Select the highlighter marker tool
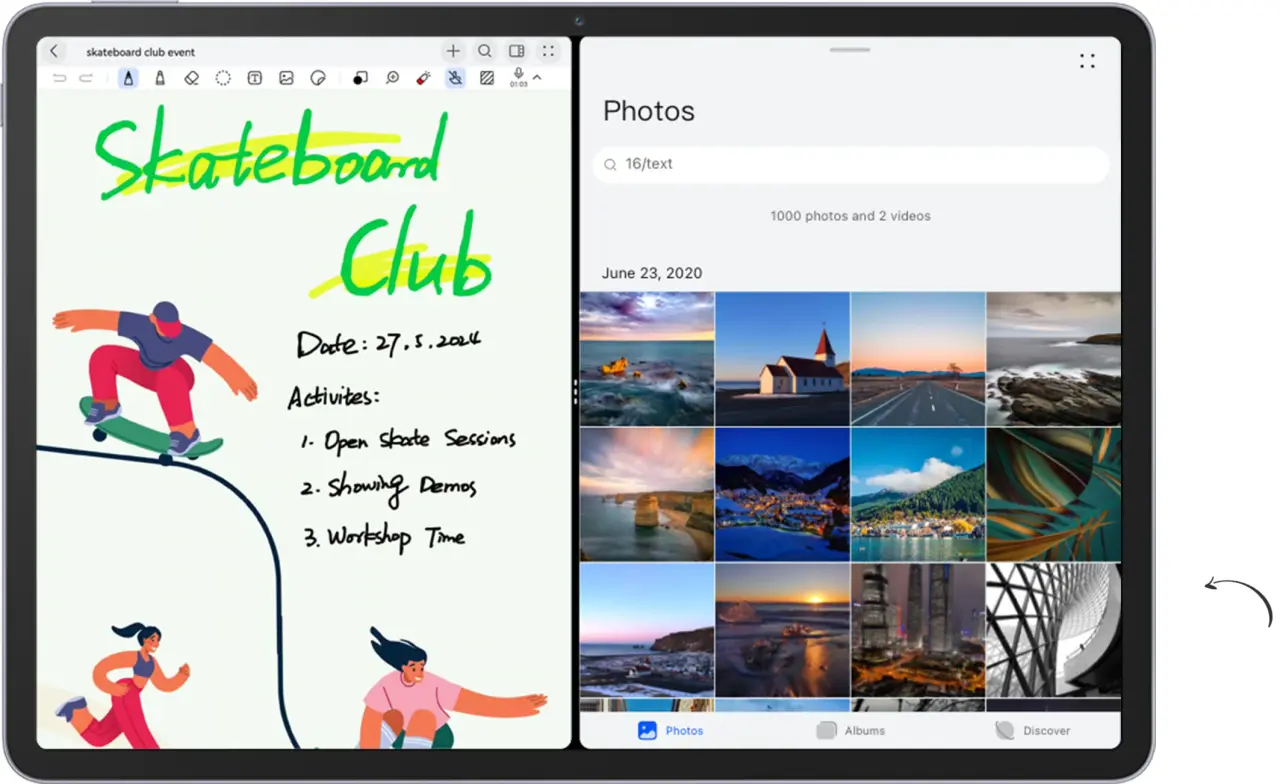 click(x=160, y=78)
